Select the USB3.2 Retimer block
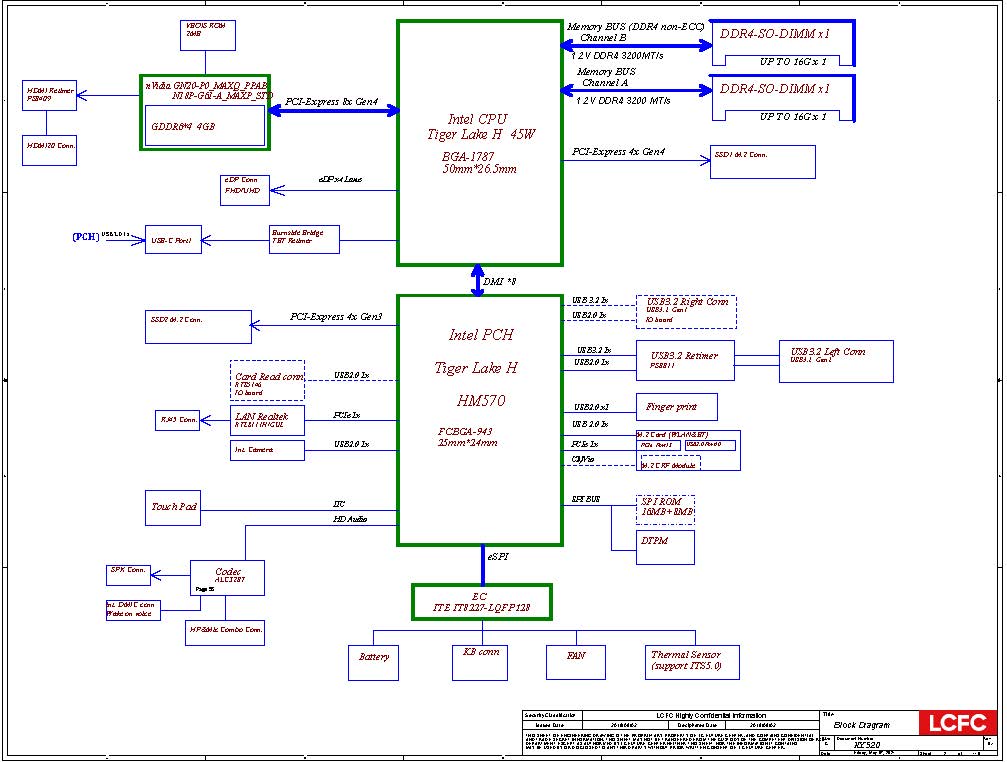The width and height of the screenshot is (1007, 762). 684,360
